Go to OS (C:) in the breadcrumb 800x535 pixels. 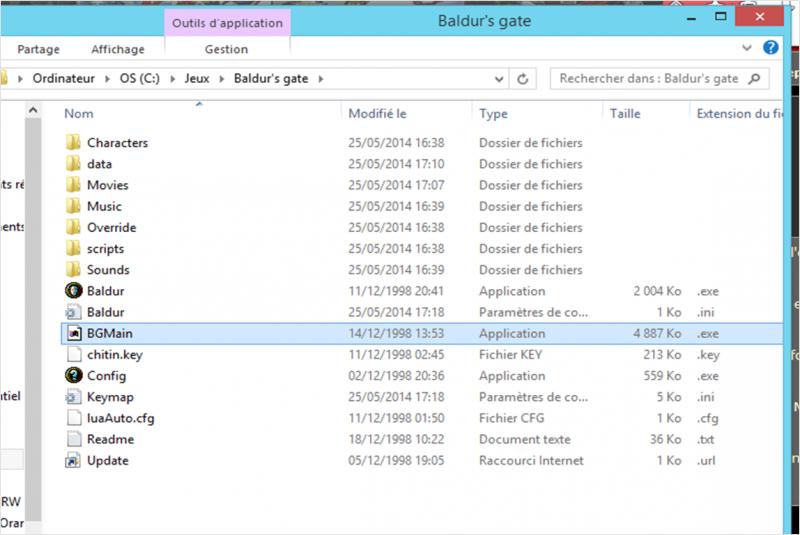tap(140, 79)
